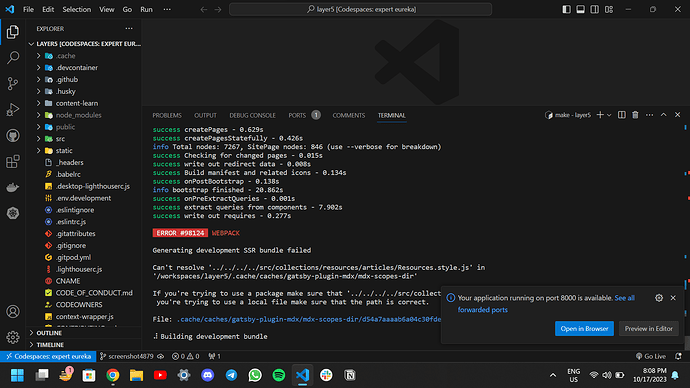The height and width of the screenshot is (388, 690).
Task: Toggle Go Live server
Action: 651,356
